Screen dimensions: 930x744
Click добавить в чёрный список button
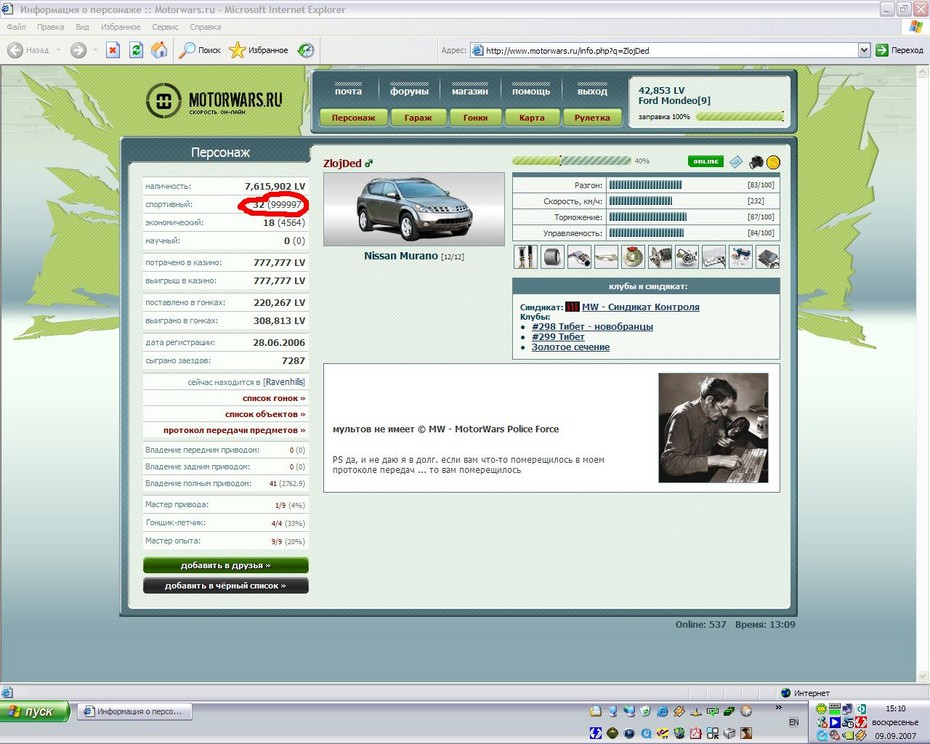coord(225,586)
